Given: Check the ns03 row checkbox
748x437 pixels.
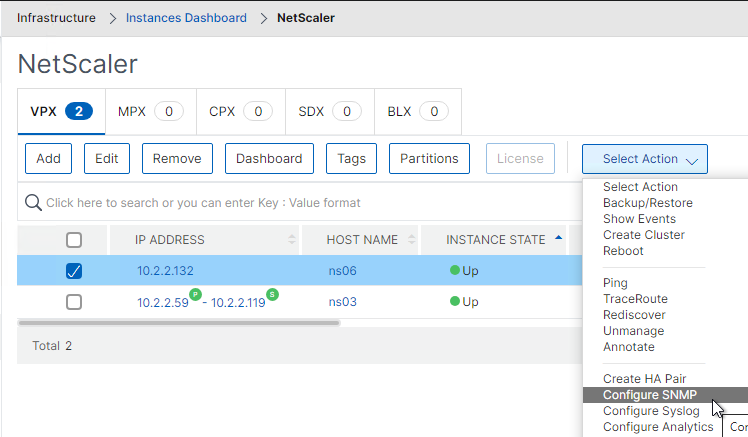Looking at the screenshot, I should 74,302.
